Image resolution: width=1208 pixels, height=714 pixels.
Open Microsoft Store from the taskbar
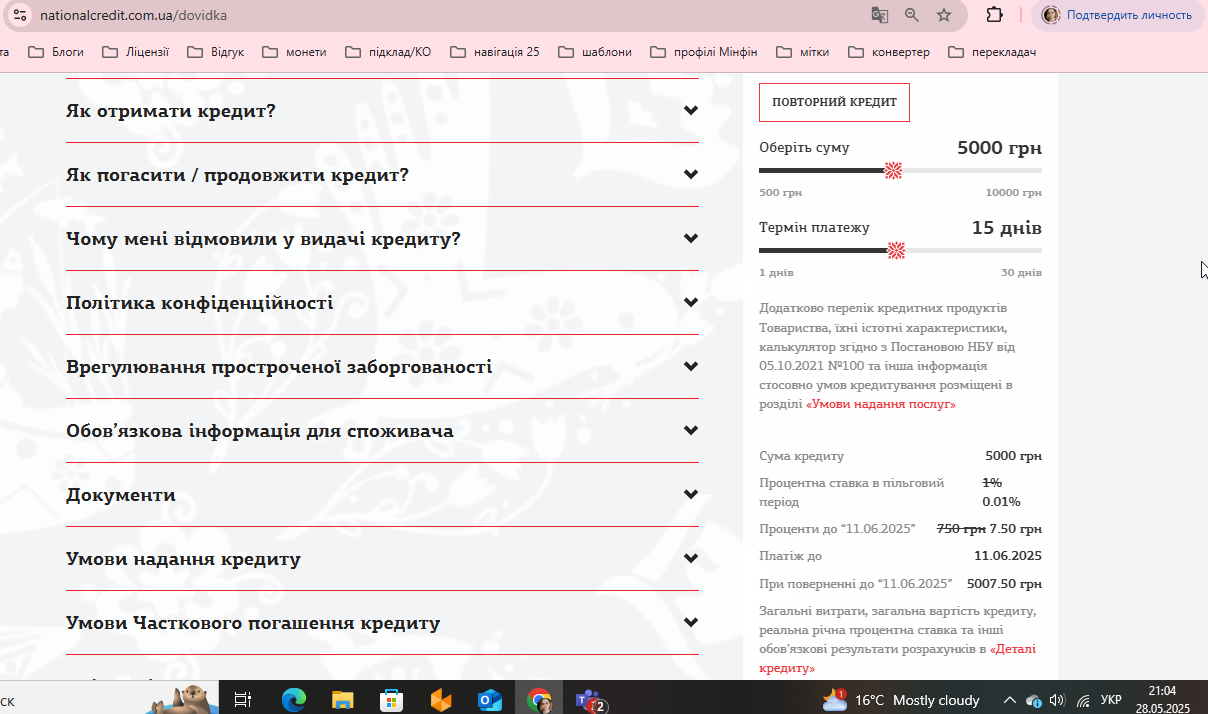pyautogui.click(x=392, y=700)
